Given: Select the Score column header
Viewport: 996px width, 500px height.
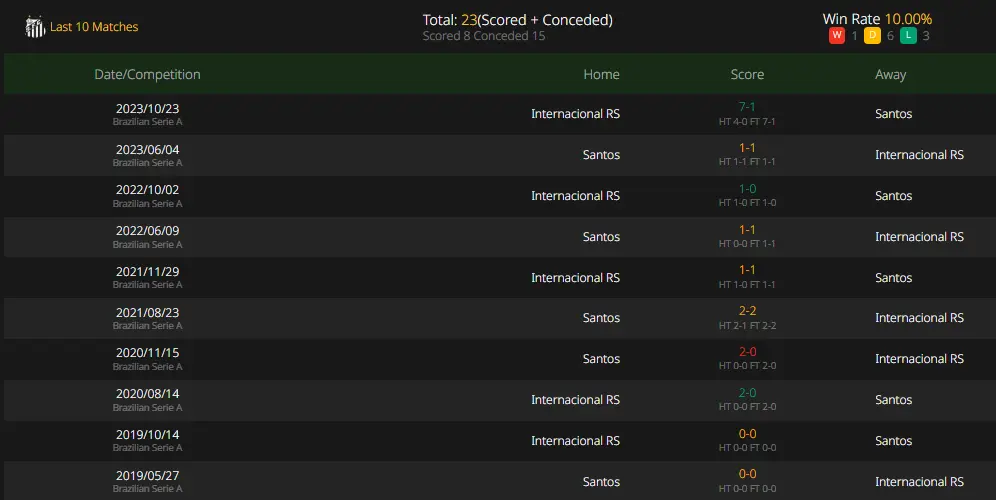Looking at the screenshot, I should point(747,74).
